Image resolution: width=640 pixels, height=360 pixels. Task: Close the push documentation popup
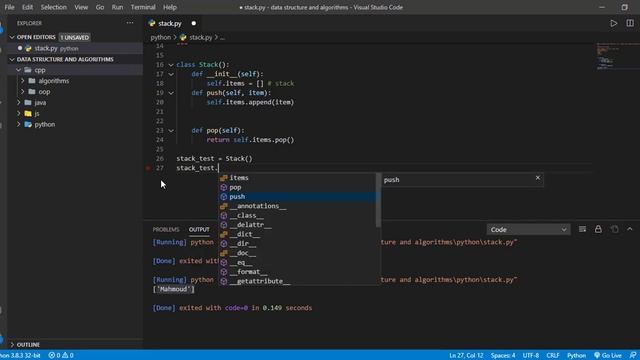pyautogui.click(x=538, y=178)
